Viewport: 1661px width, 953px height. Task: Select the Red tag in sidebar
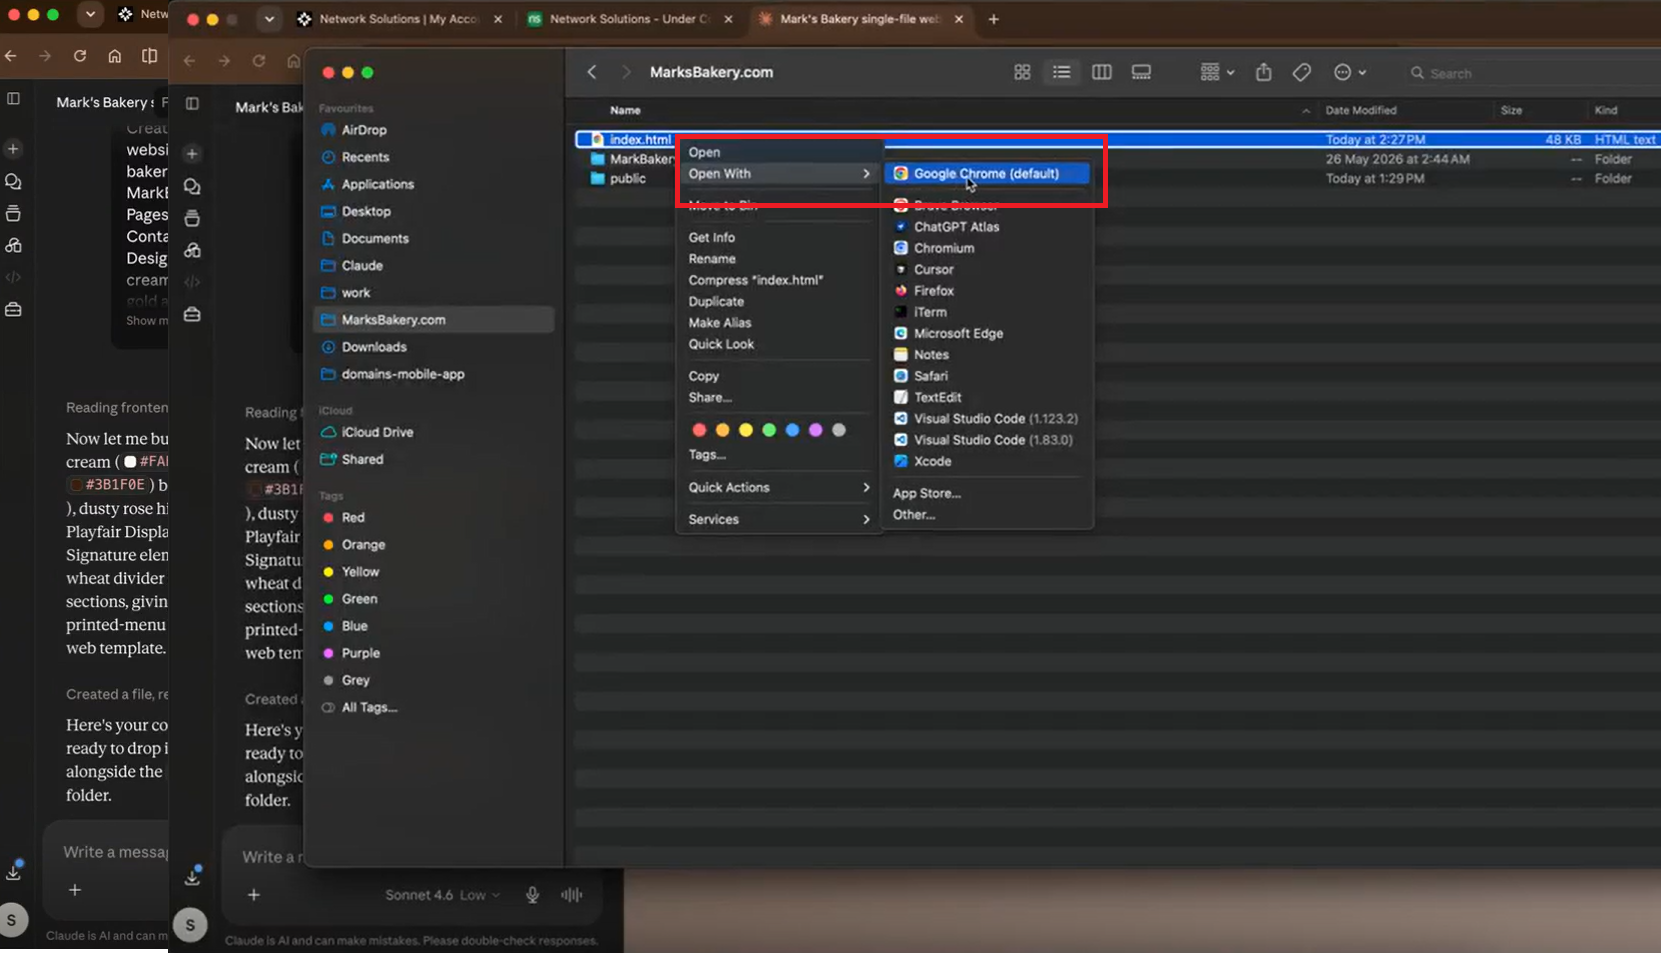353,517
